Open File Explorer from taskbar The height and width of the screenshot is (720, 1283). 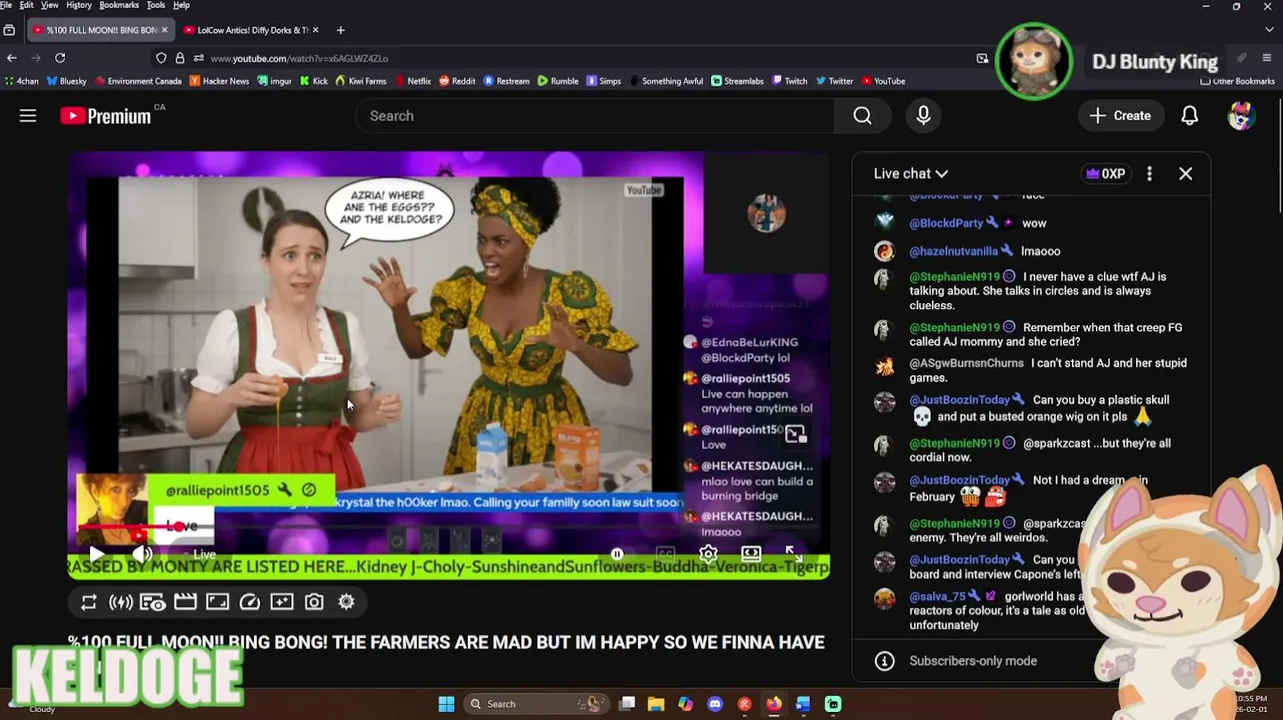point(656,704)
